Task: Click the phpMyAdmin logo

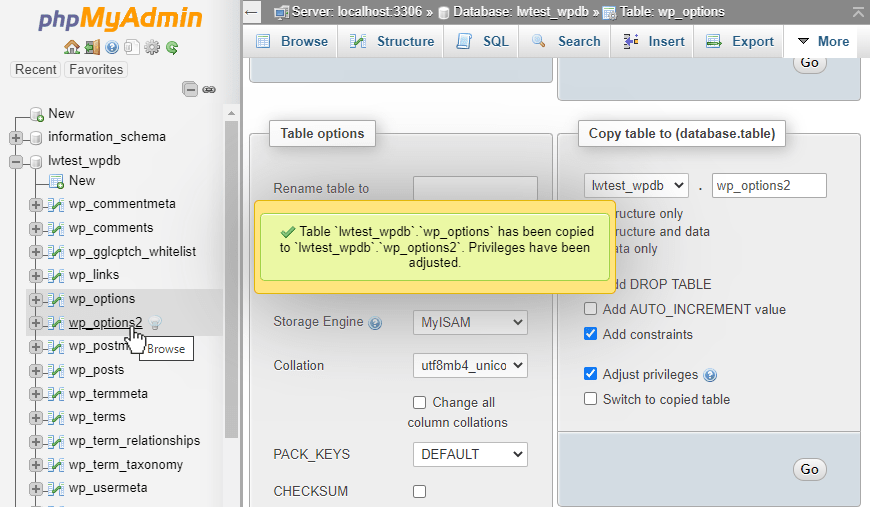Action: (120, 18)
